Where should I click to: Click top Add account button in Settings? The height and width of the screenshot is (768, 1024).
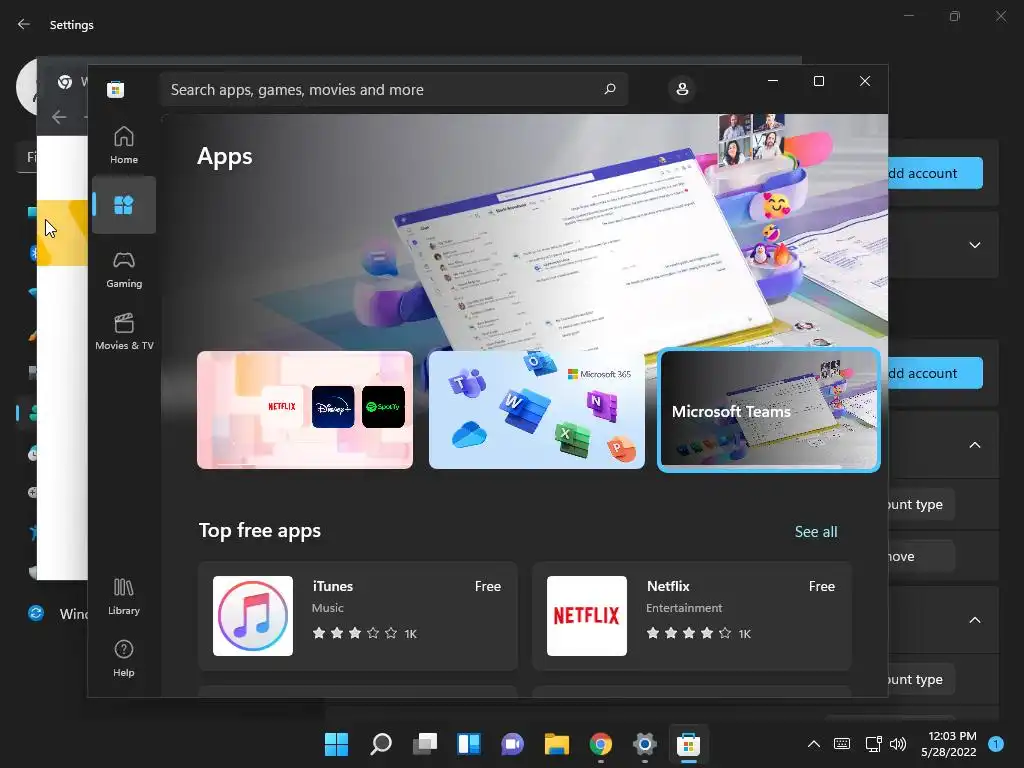click(x=935, y=173)
